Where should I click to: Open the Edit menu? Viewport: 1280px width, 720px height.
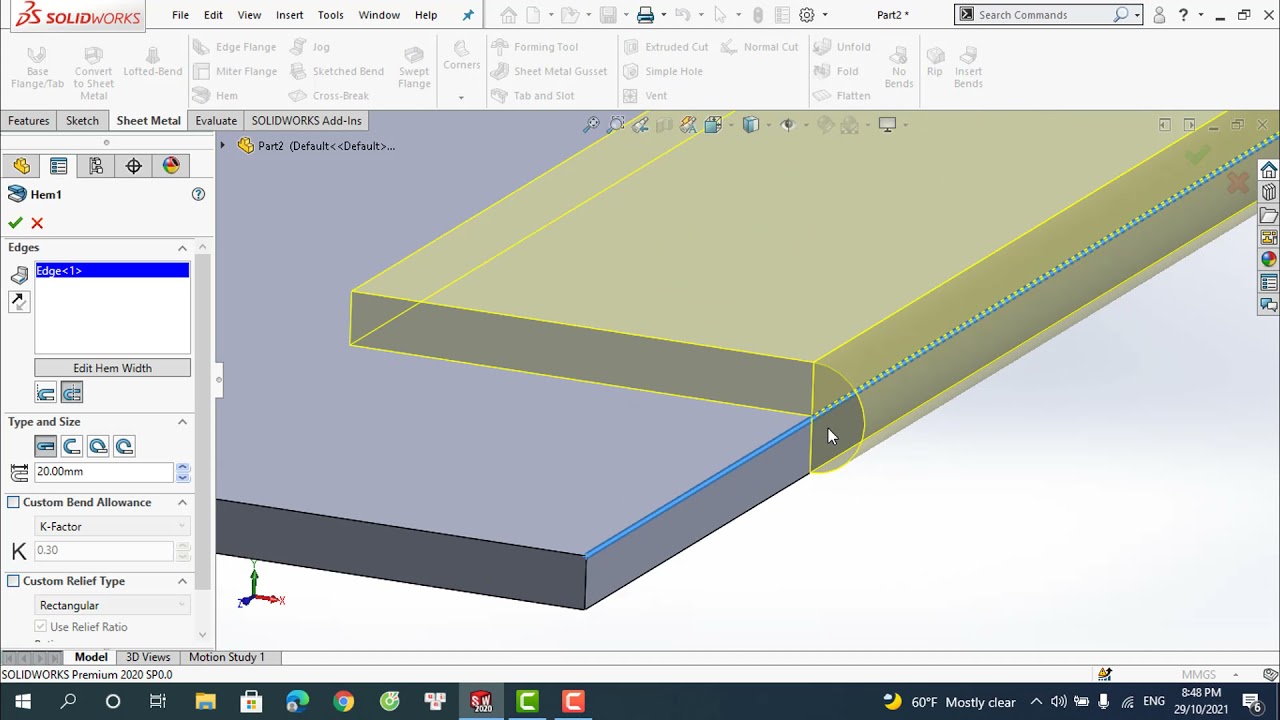pyautogui.click(x=213, y=15)
